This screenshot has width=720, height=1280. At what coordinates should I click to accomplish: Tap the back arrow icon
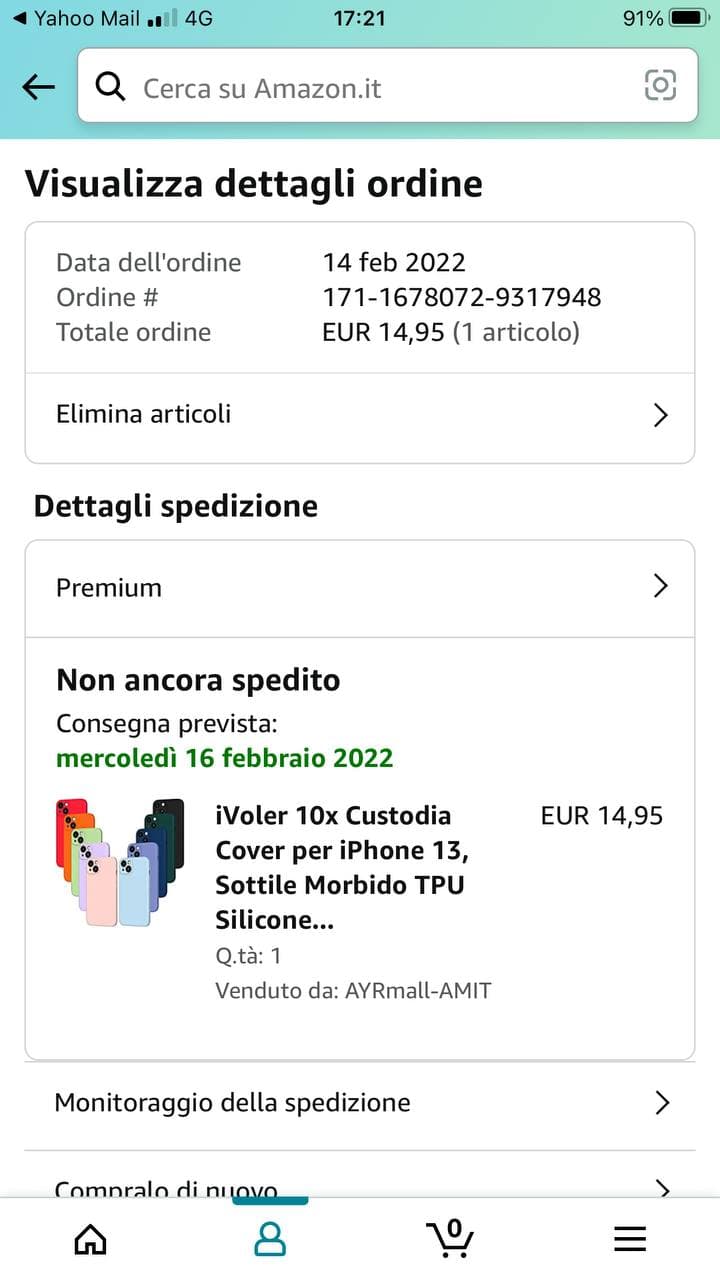click(x=38, y=88)
